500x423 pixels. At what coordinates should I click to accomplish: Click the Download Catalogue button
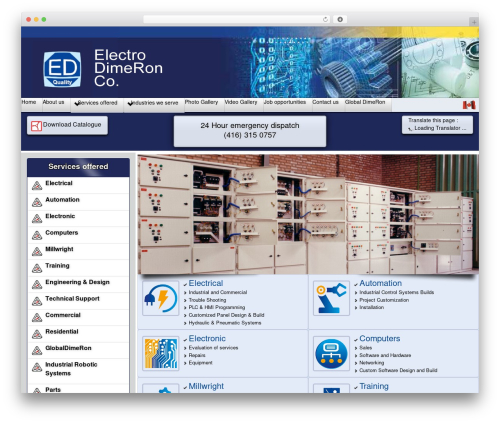[x=67, y=125]
